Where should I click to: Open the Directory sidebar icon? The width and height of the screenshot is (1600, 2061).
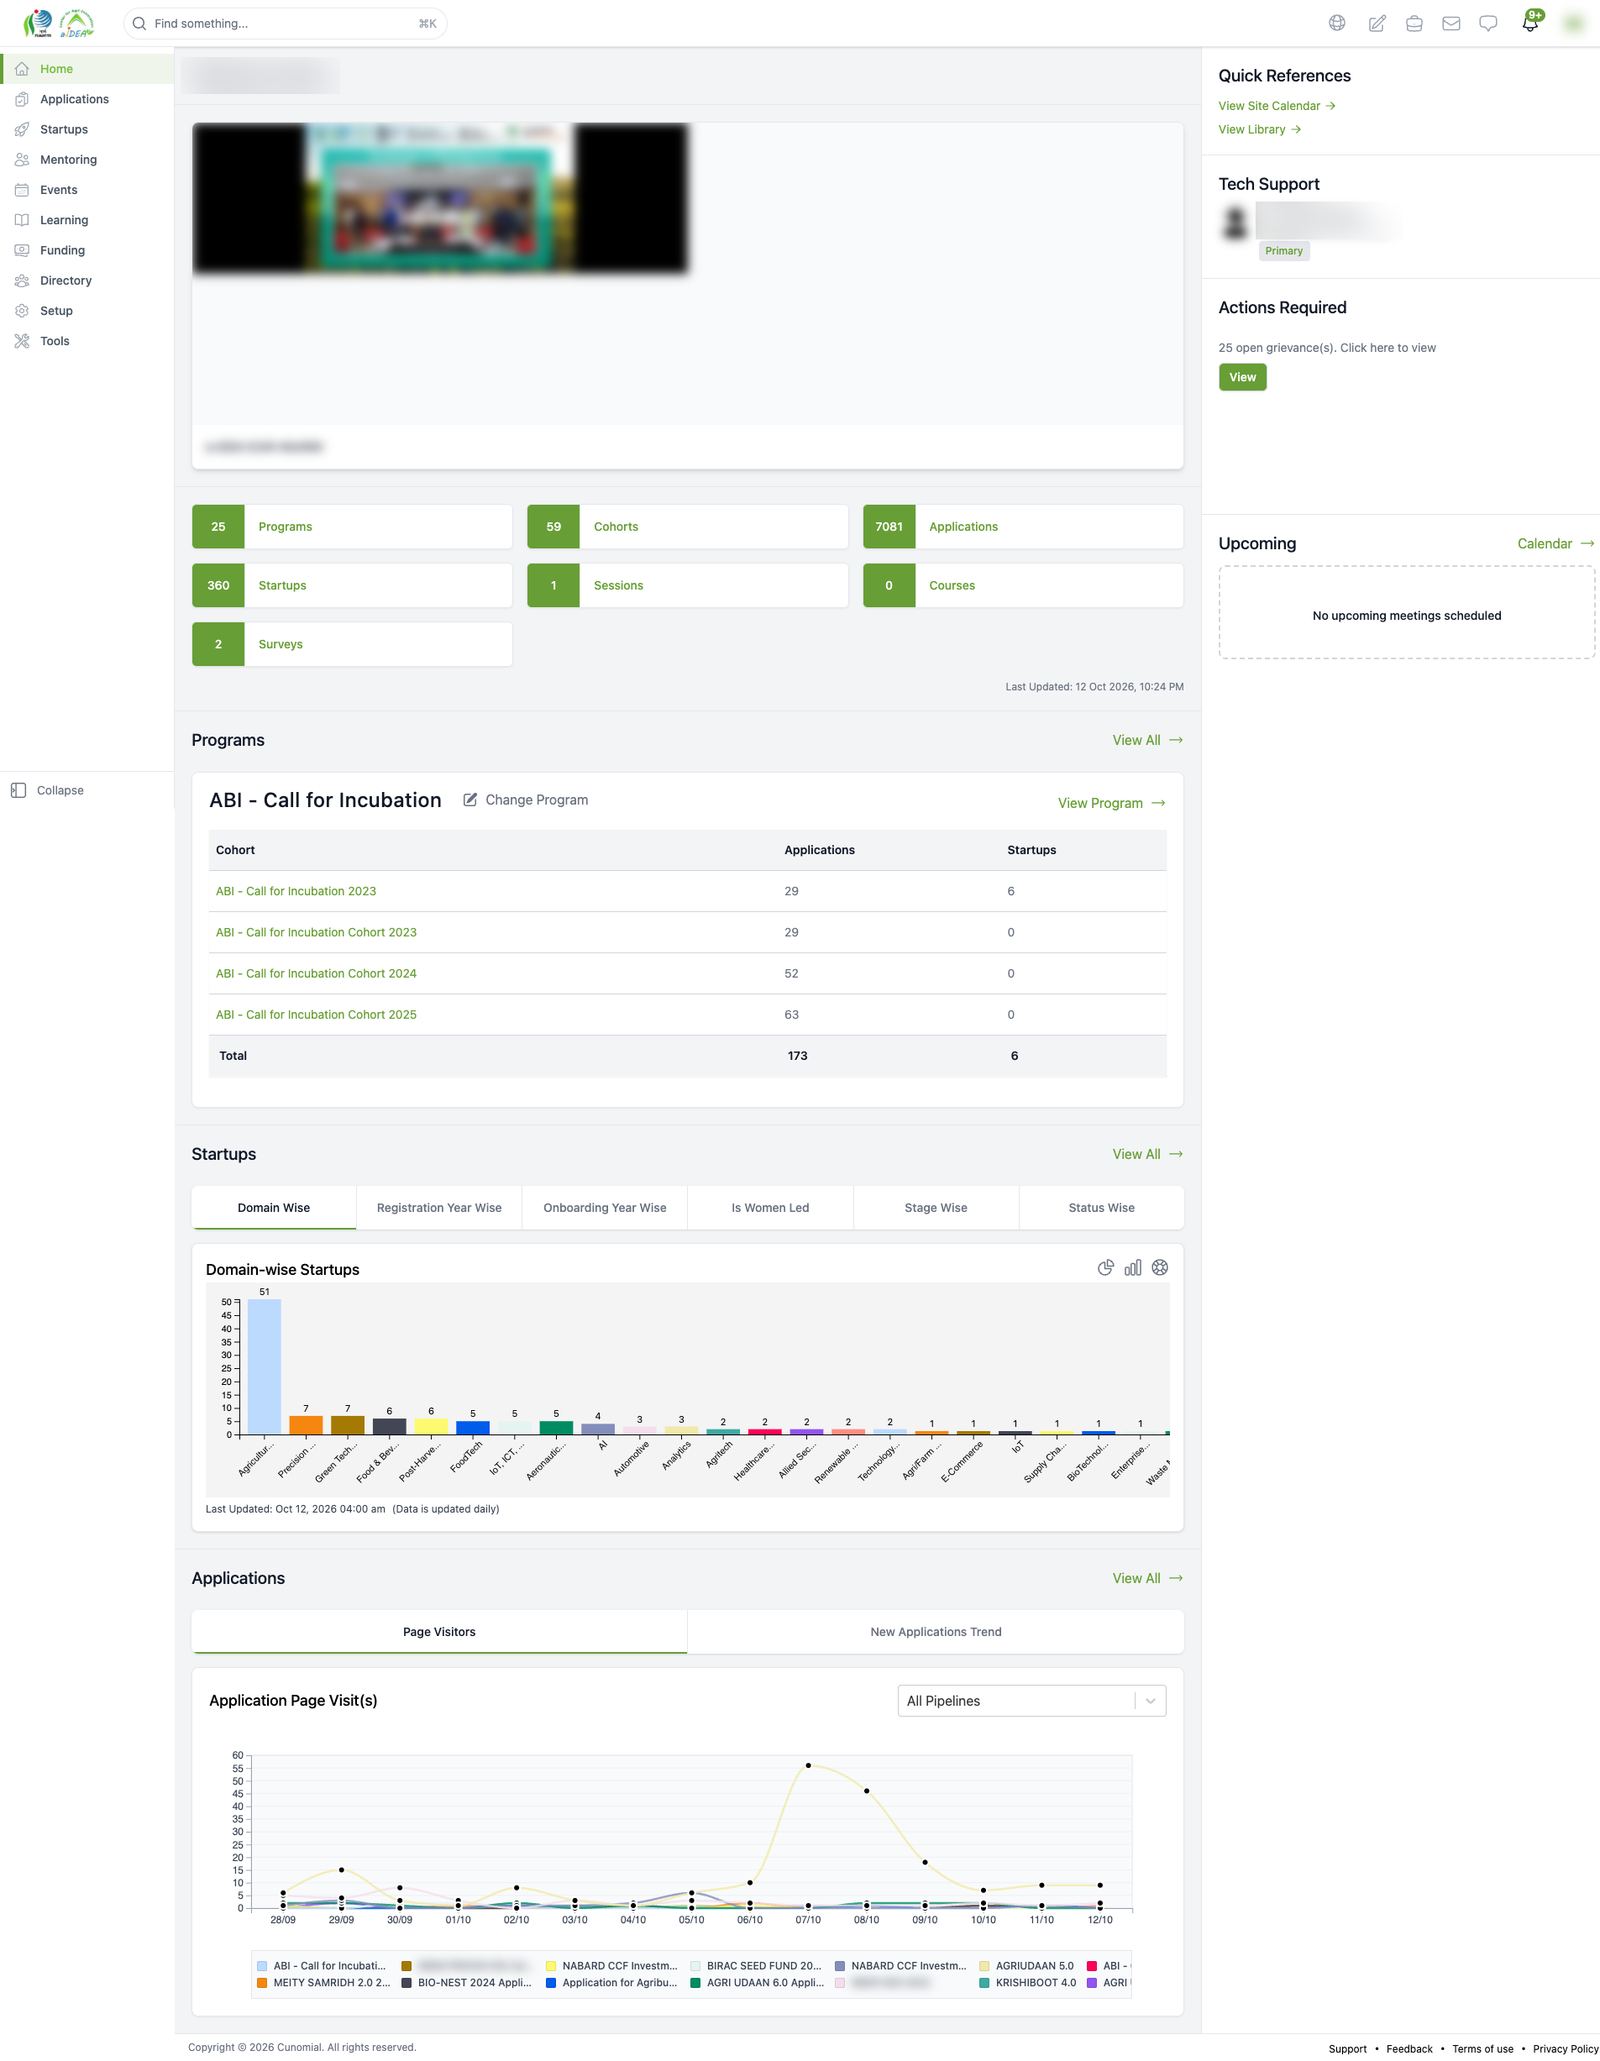(22, 281)
